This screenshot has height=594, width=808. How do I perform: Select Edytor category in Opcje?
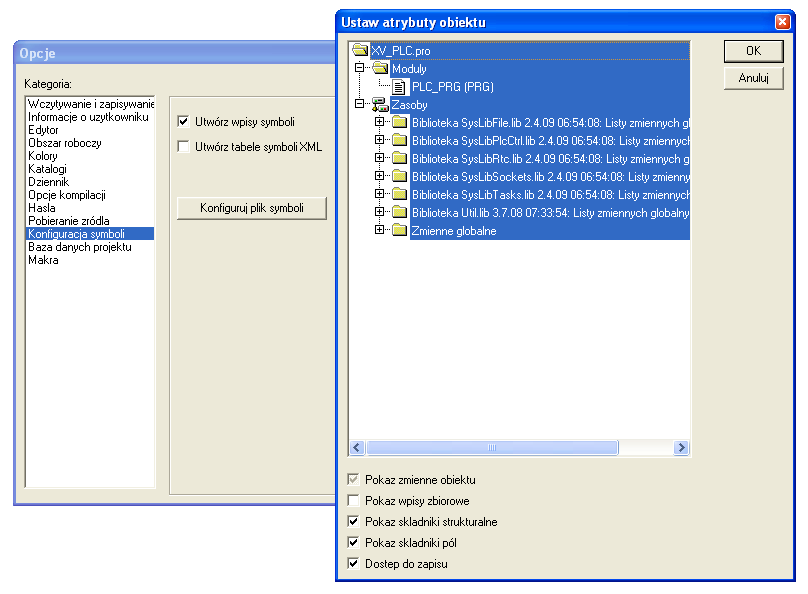point(90,130)
